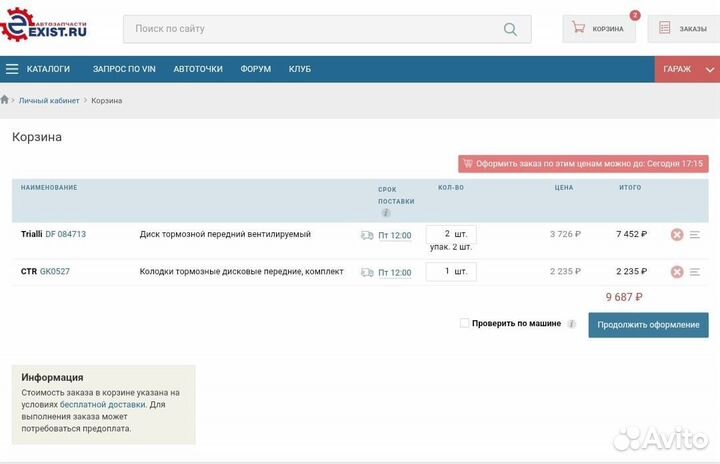
Task: Follow the бесплатной доставки link
Action: click(103, 405)
